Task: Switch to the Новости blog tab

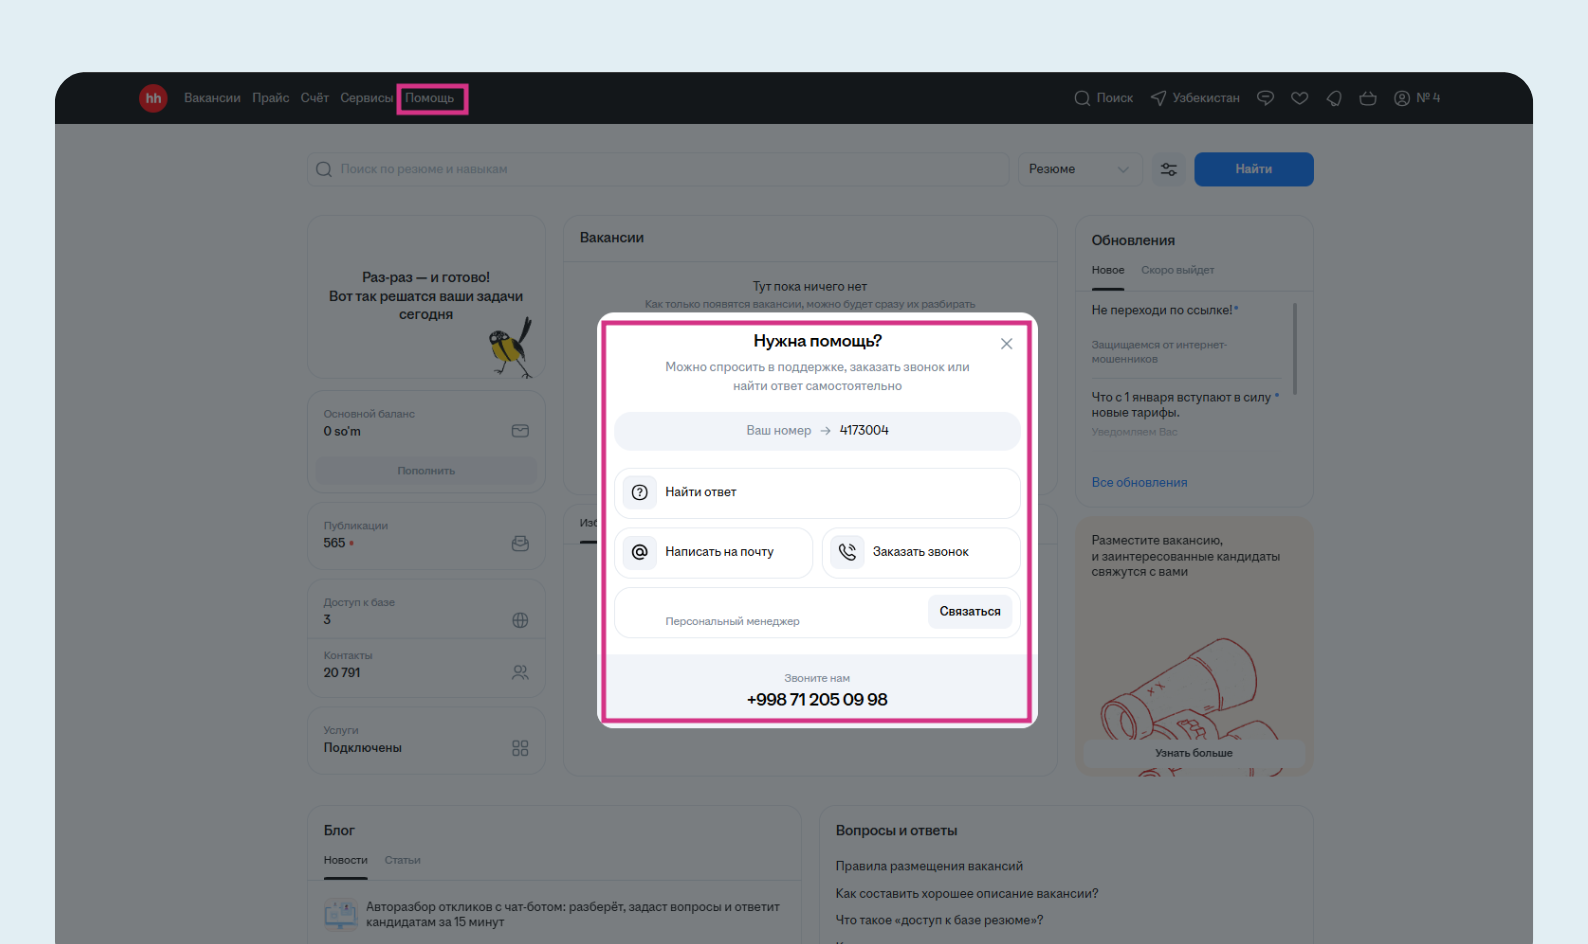Action: pyautogui.click(x=346, y=860)
